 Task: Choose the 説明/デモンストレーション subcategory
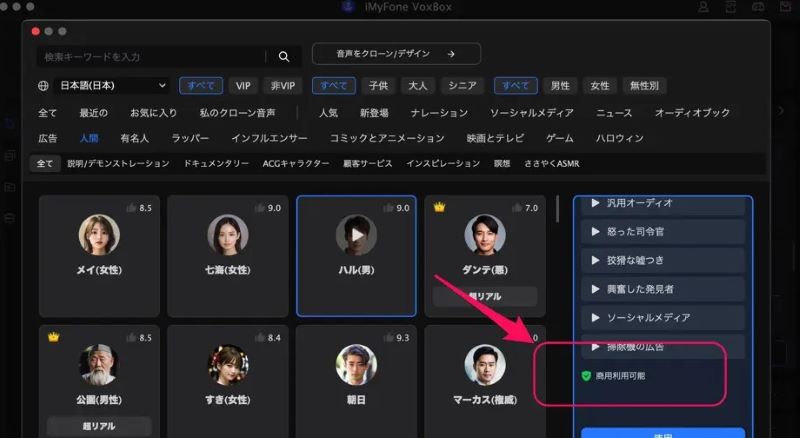pyautogui.click(x=118, y=164)
